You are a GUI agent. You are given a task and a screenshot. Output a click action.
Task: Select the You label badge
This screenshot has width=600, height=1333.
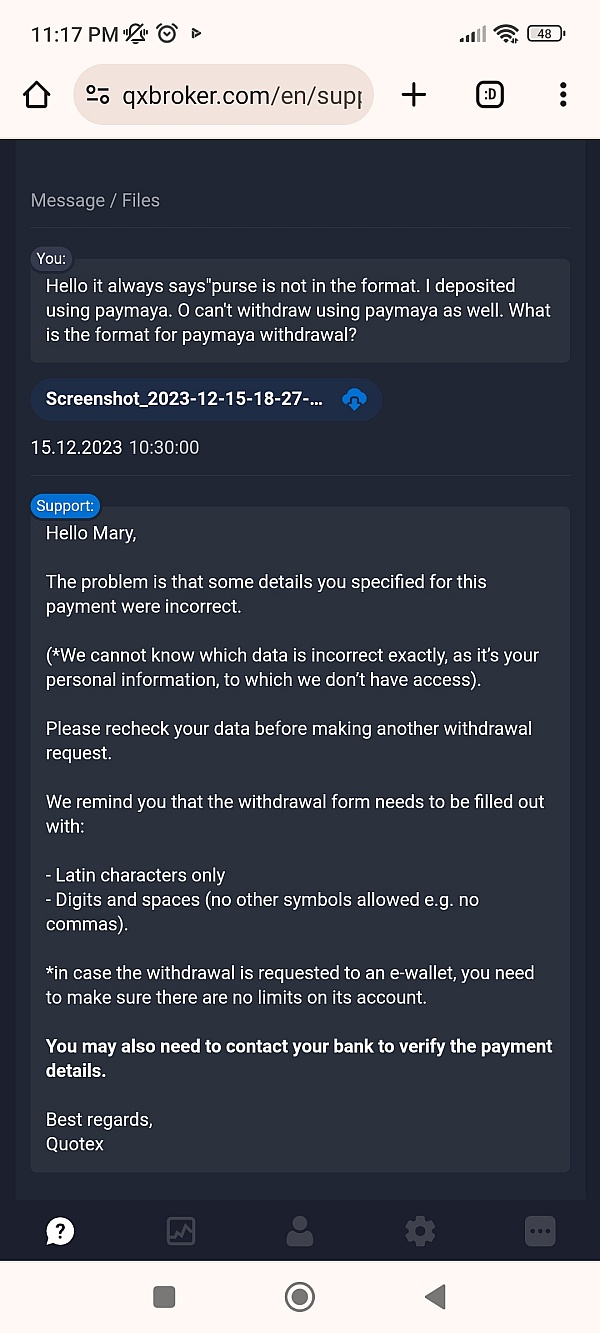click(51, 258)
